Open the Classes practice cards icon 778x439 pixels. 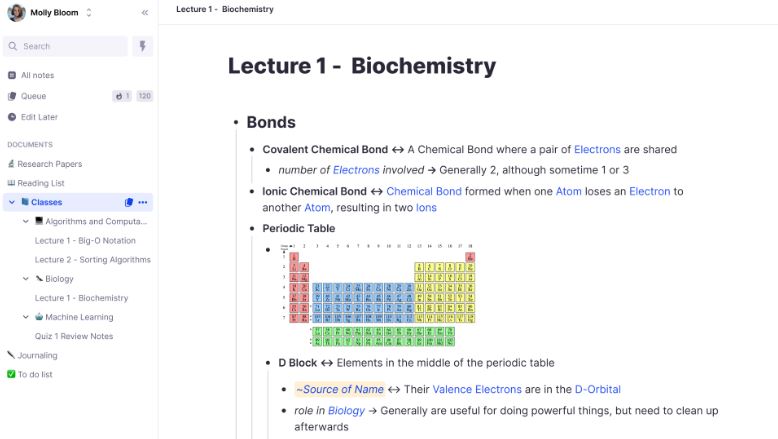click(129, 202)
